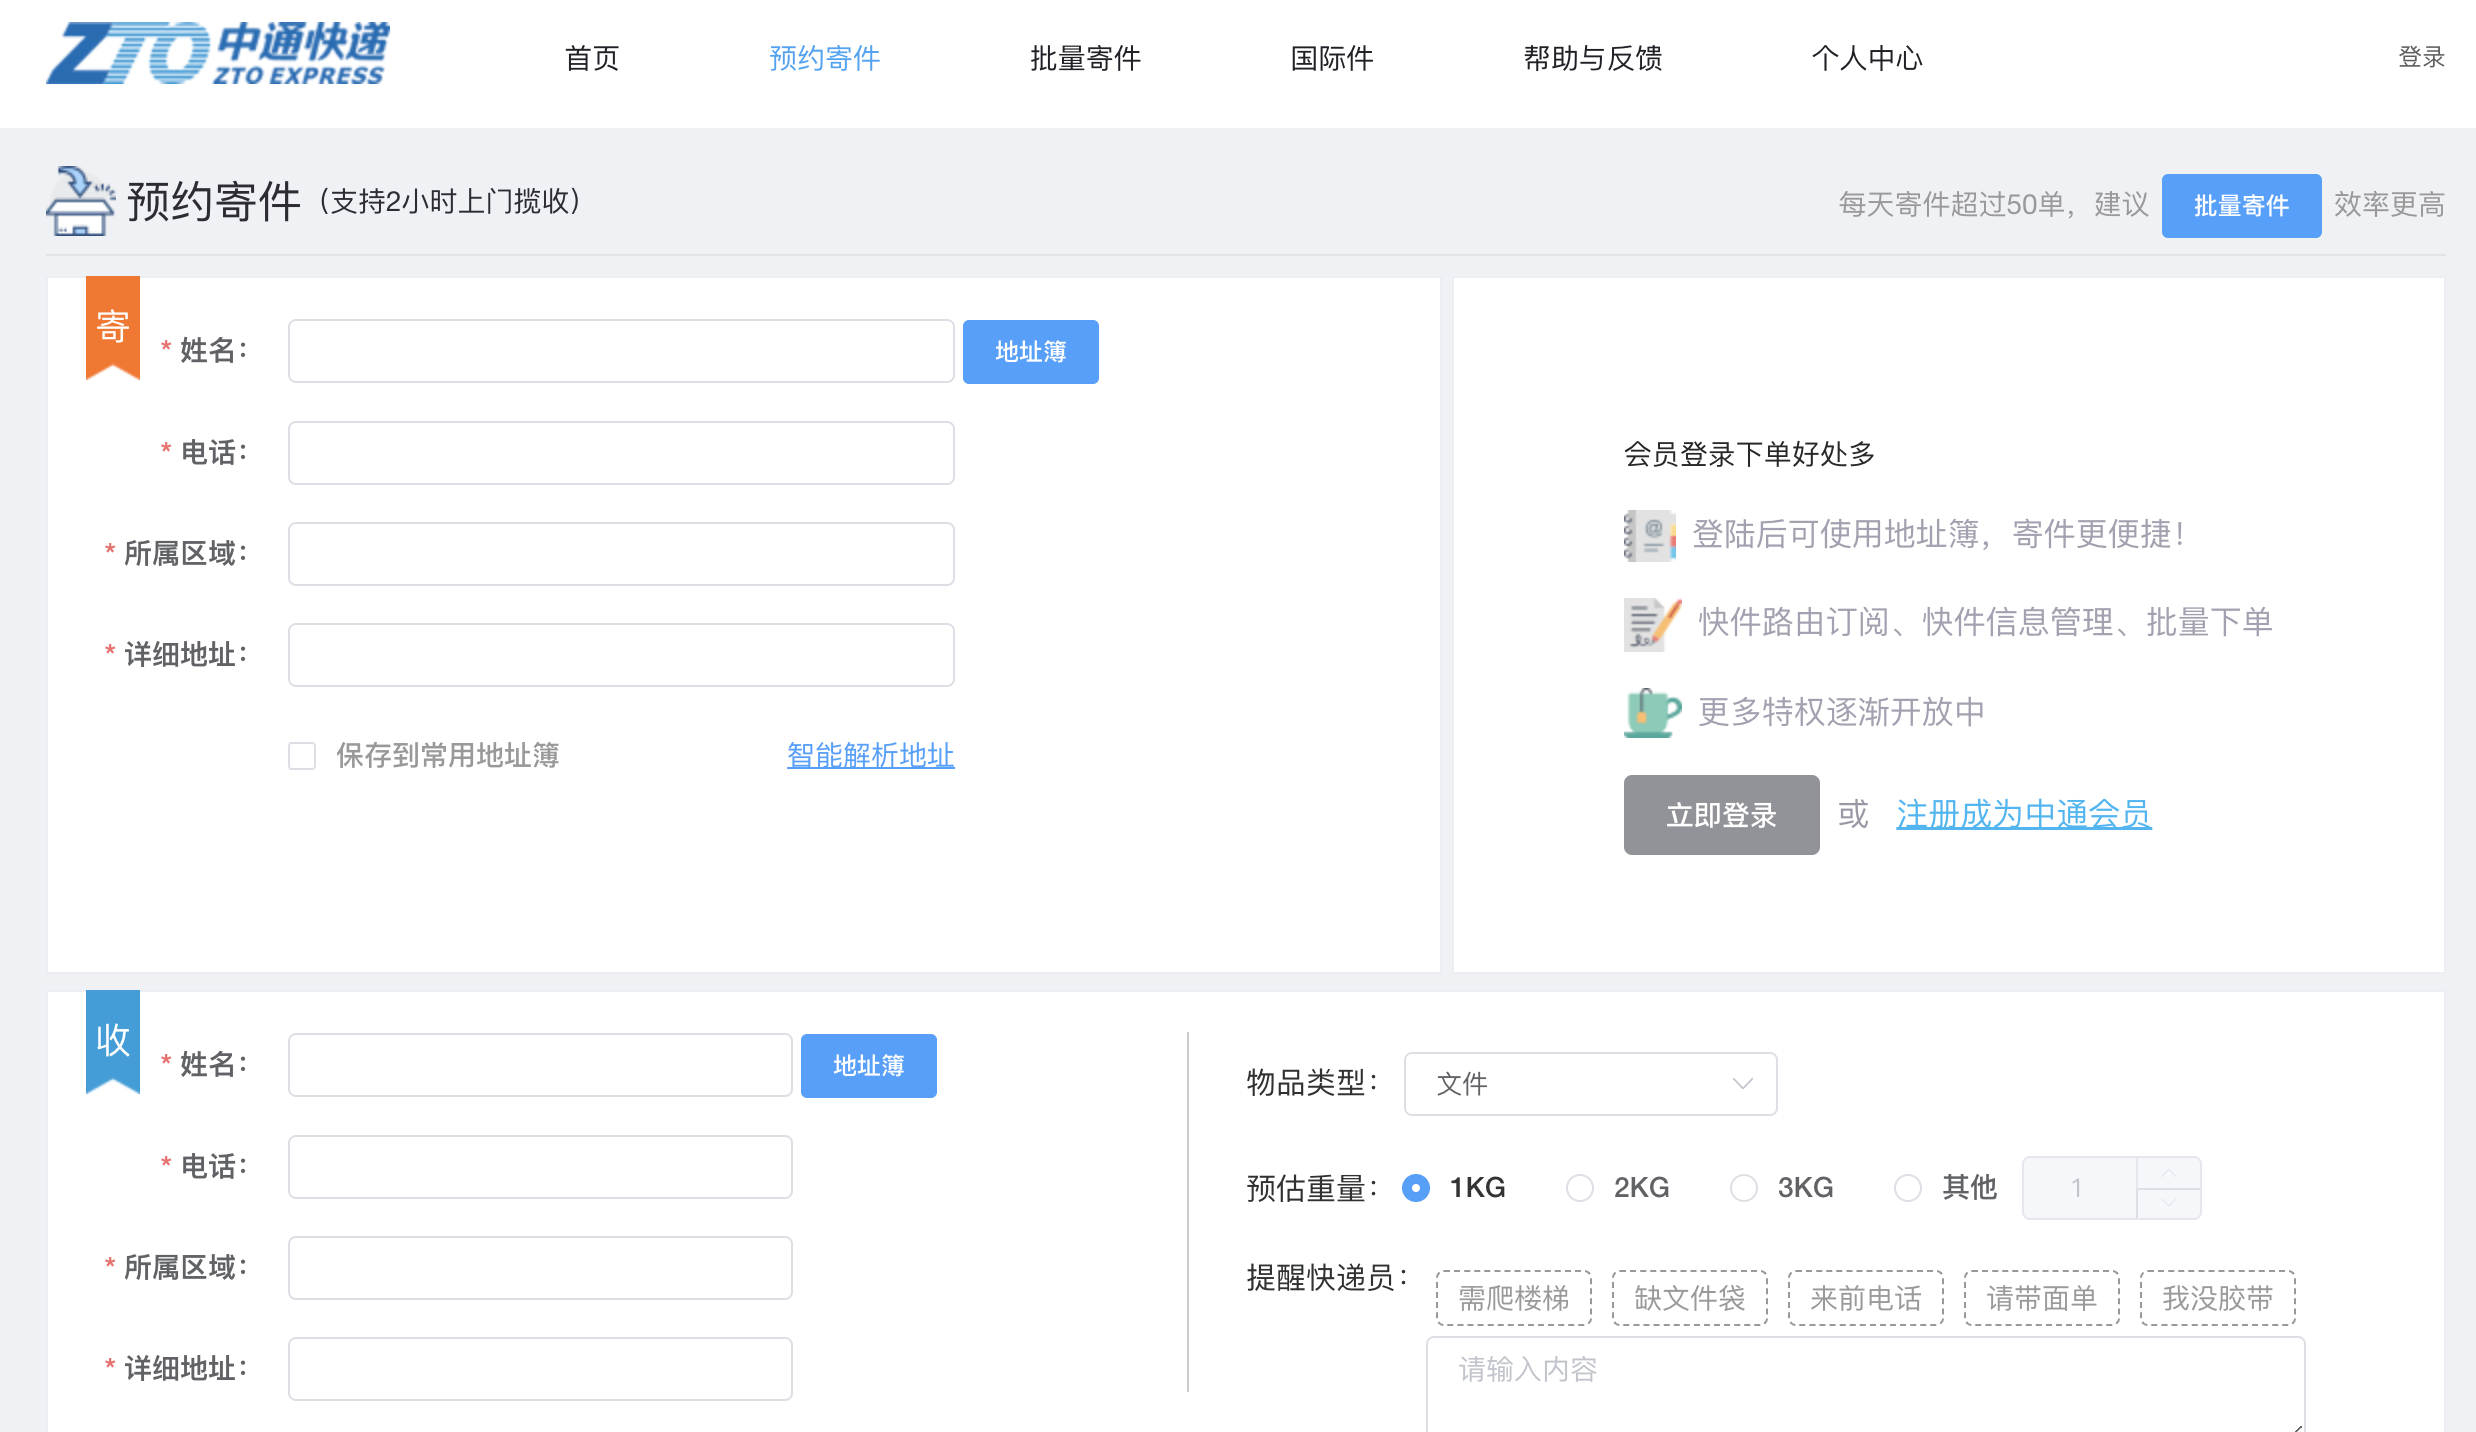Click 注册成为中通会员 link

point(2023,814)
